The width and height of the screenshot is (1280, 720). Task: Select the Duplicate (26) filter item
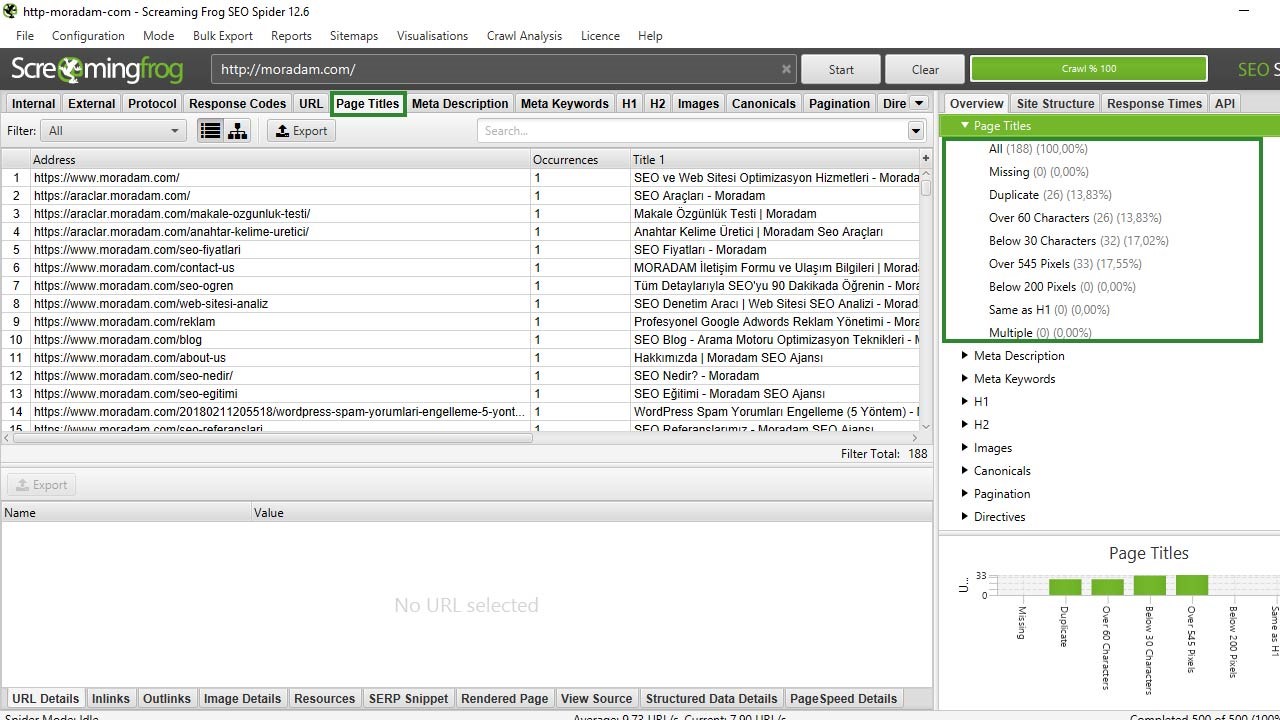1050,195
